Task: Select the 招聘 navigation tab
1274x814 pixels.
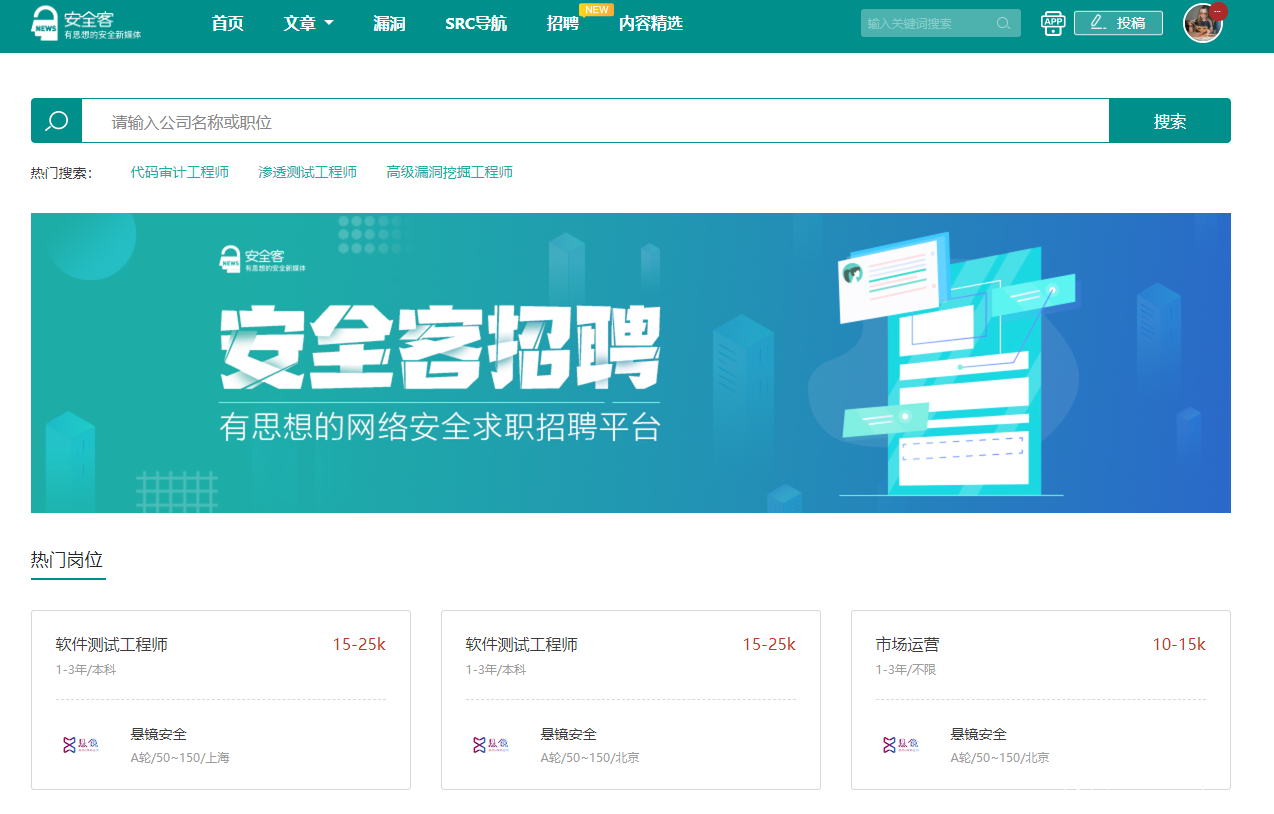Action: coord(563,23)
